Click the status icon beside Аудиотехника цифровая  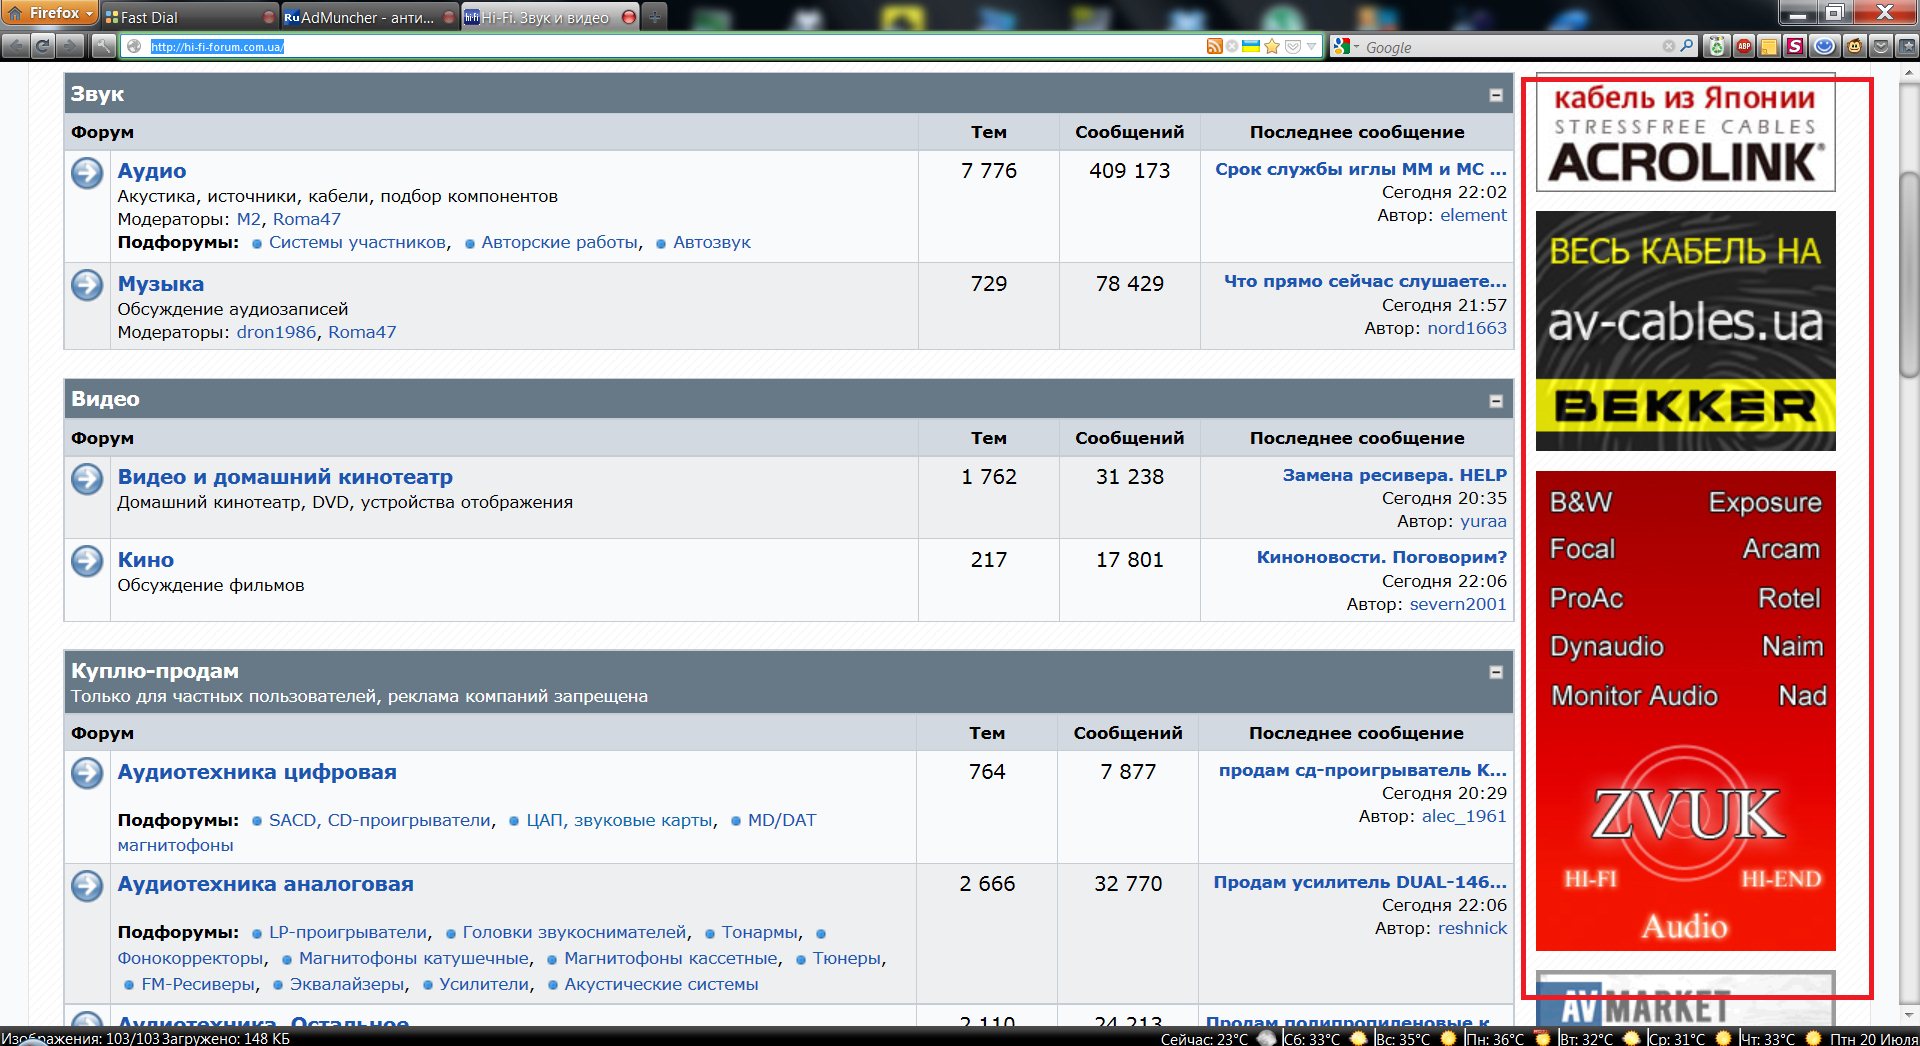[87, 773]
